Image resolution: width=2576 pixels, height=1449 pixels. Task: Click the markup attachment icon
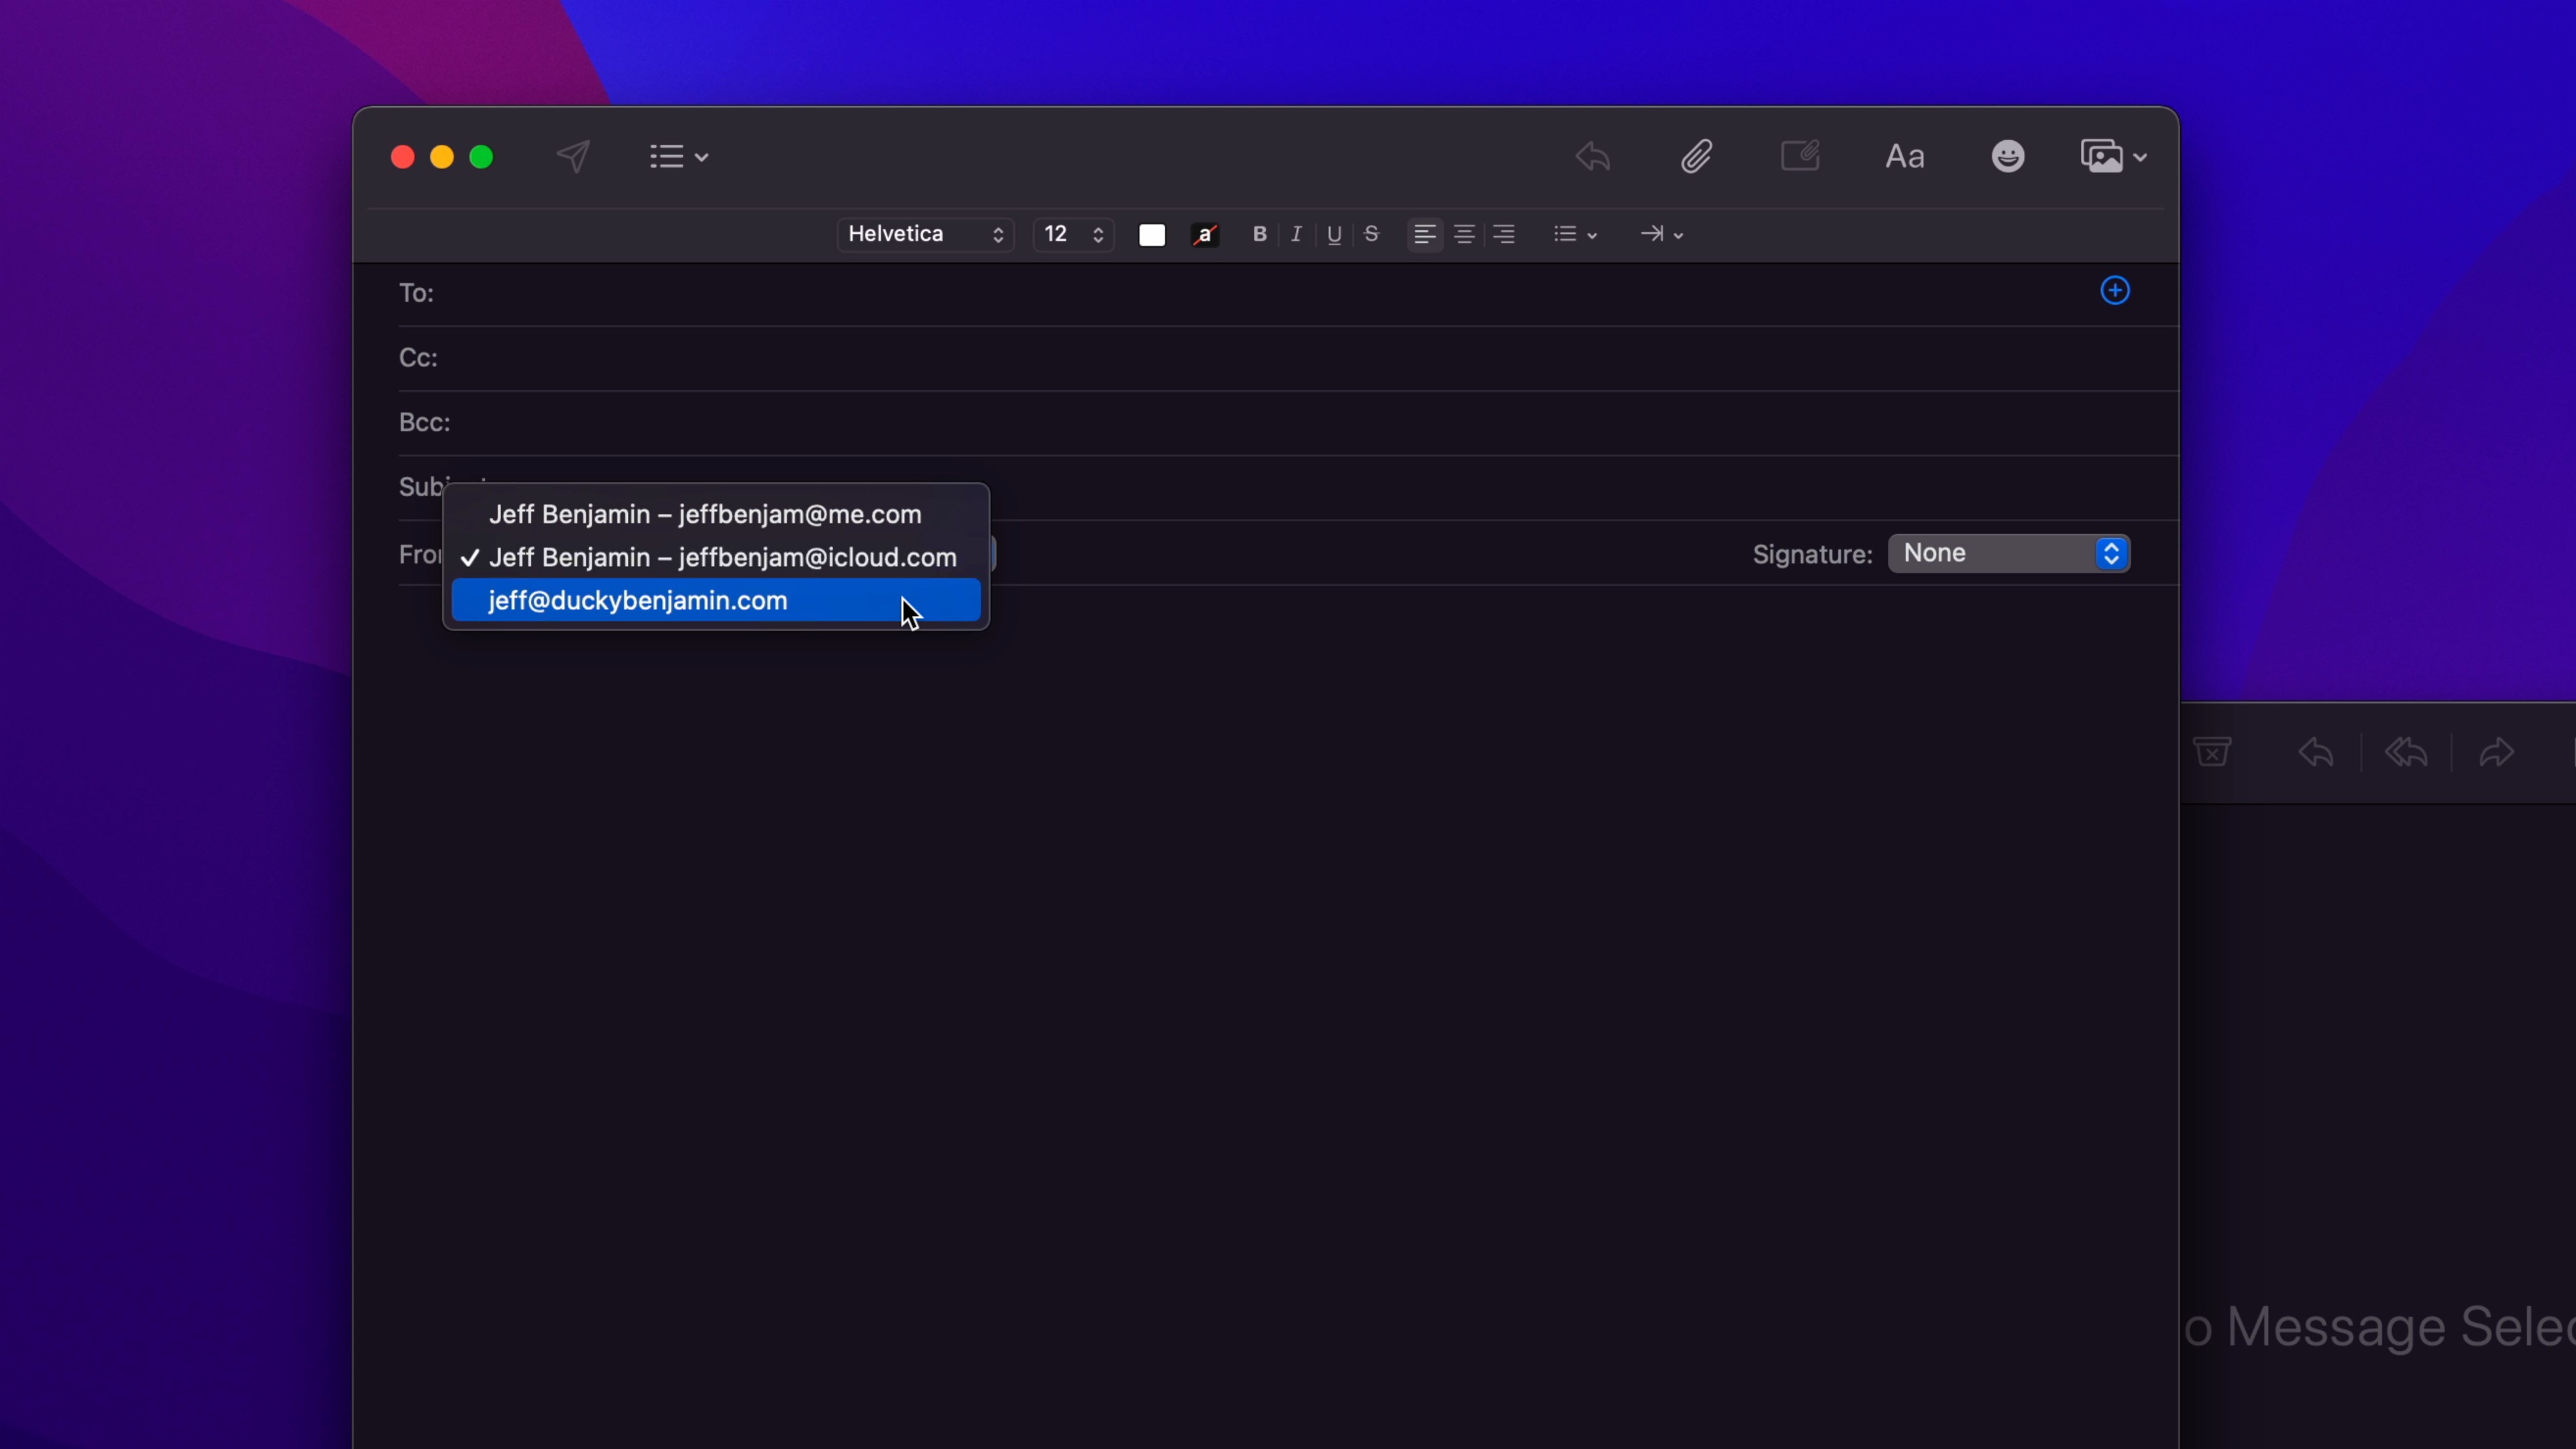tap(1800, 156)
